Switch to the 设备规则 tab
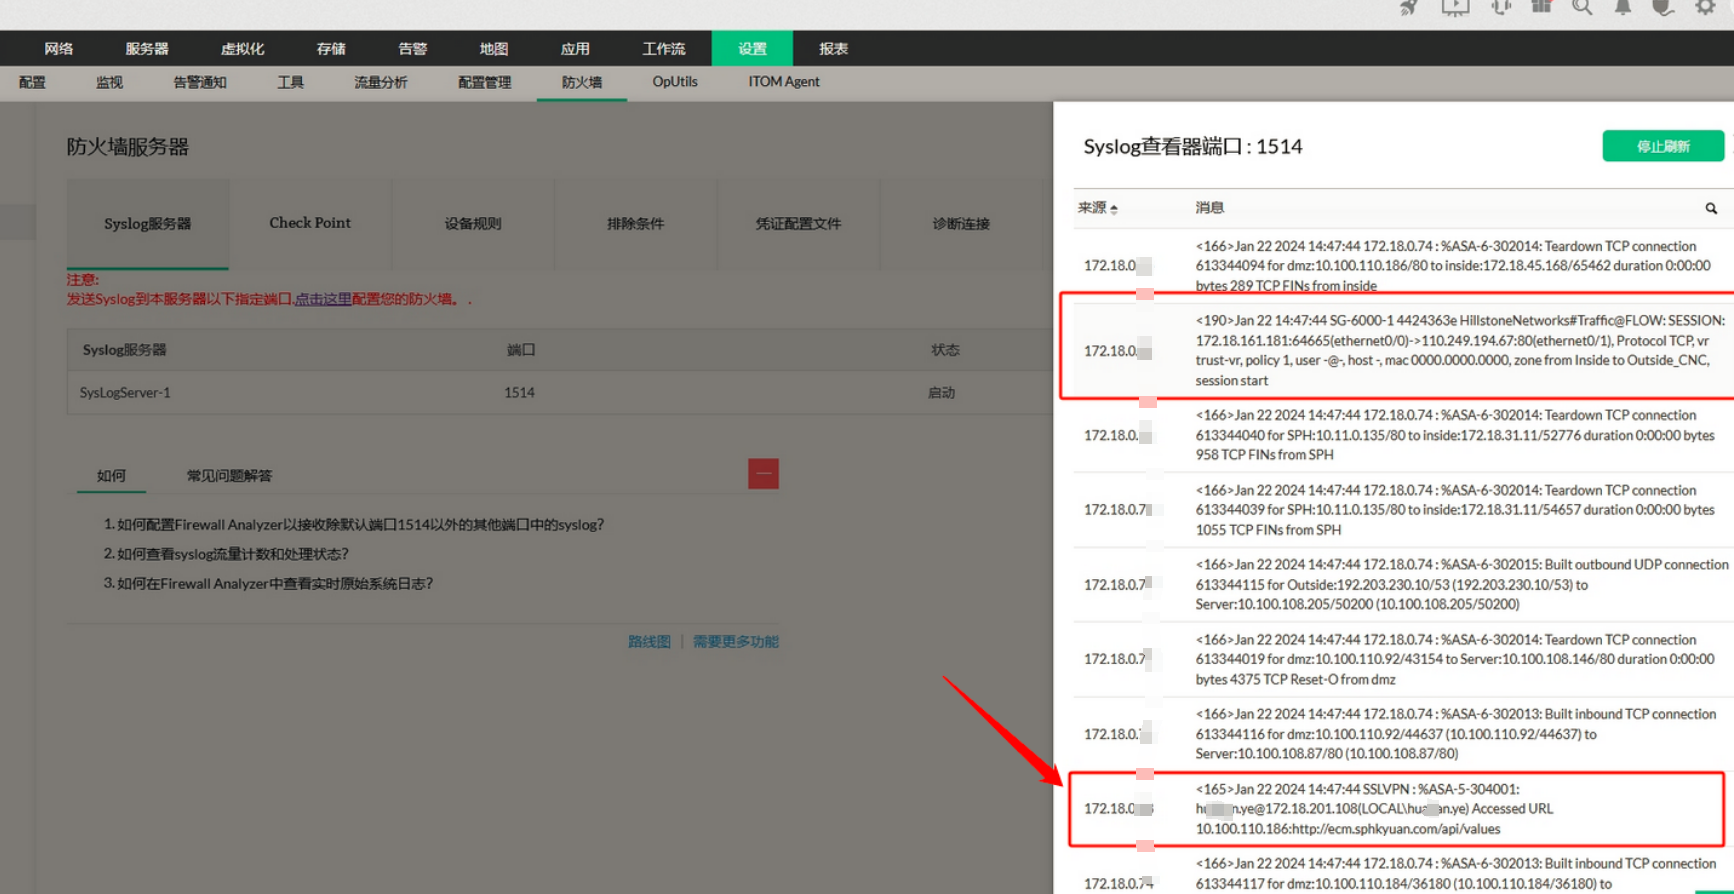The image size is (1734, 894). coord(473,224)
